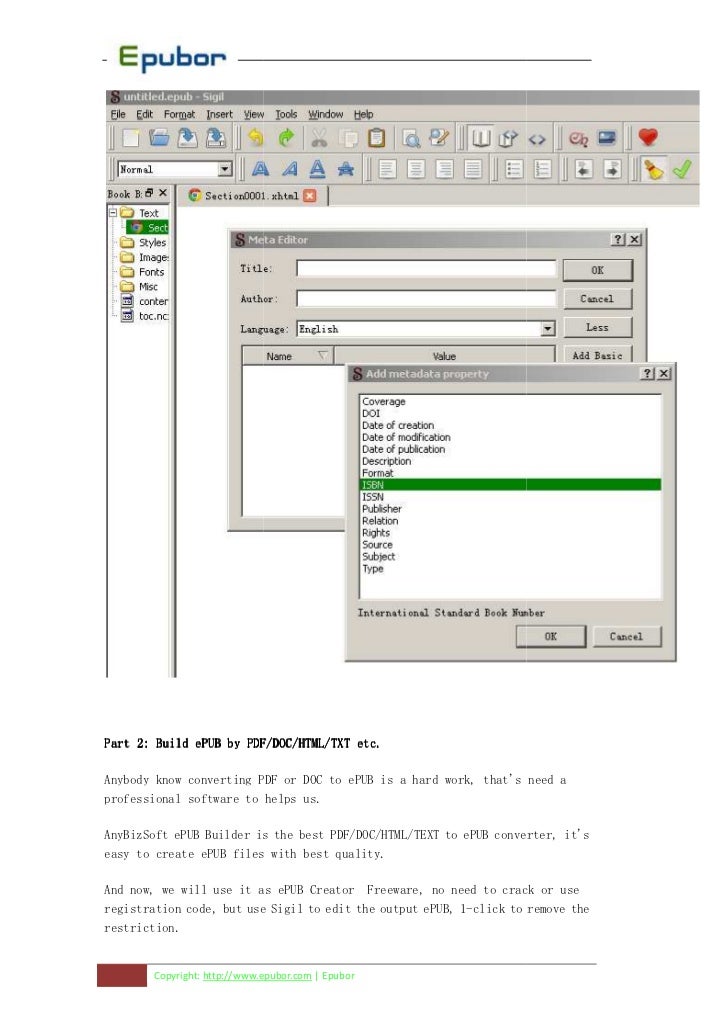Click Cancel in Meta Editor
The width and height of the screenshot is (728, 1031).
point(597,299)
